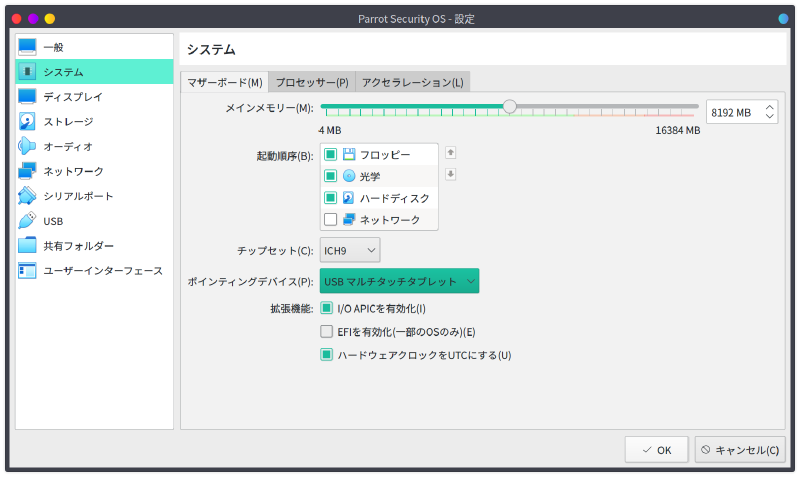
Task: Select ディスプレイ in the sidebar
Action: [x=94, y=96]
